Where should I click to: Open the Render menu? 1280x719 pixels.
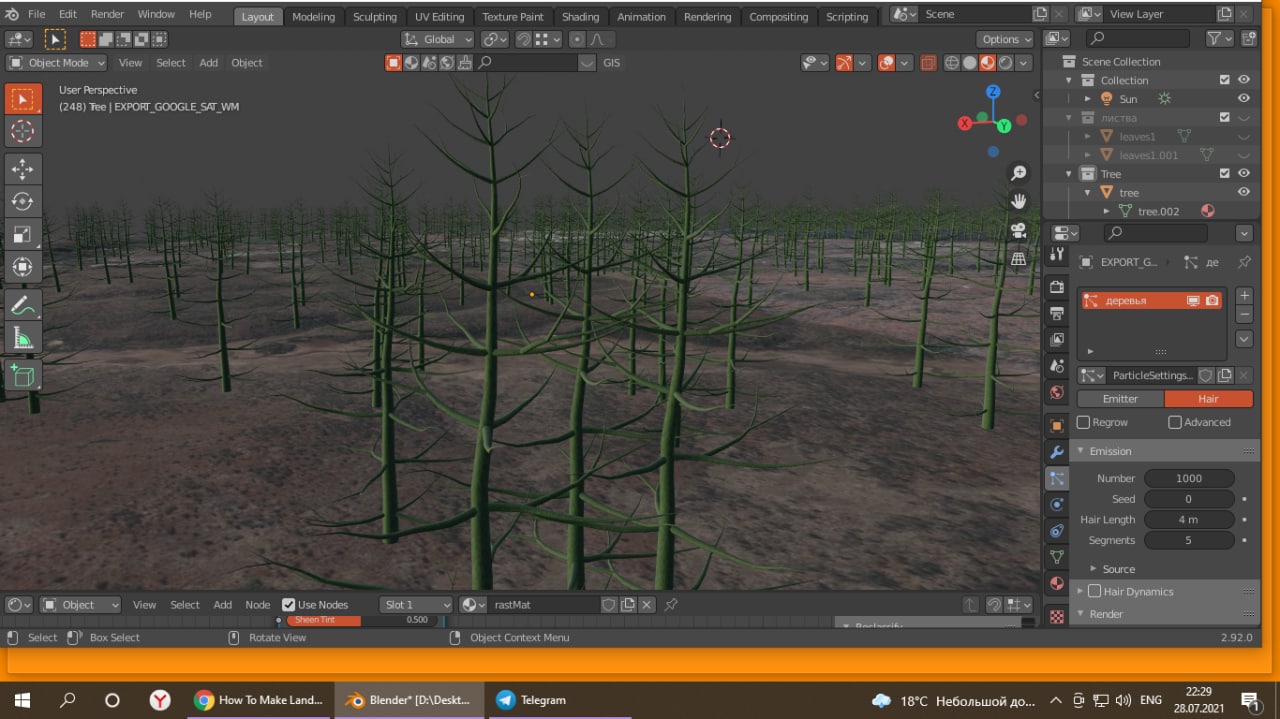pyautogui.click(x=107, y=14)
